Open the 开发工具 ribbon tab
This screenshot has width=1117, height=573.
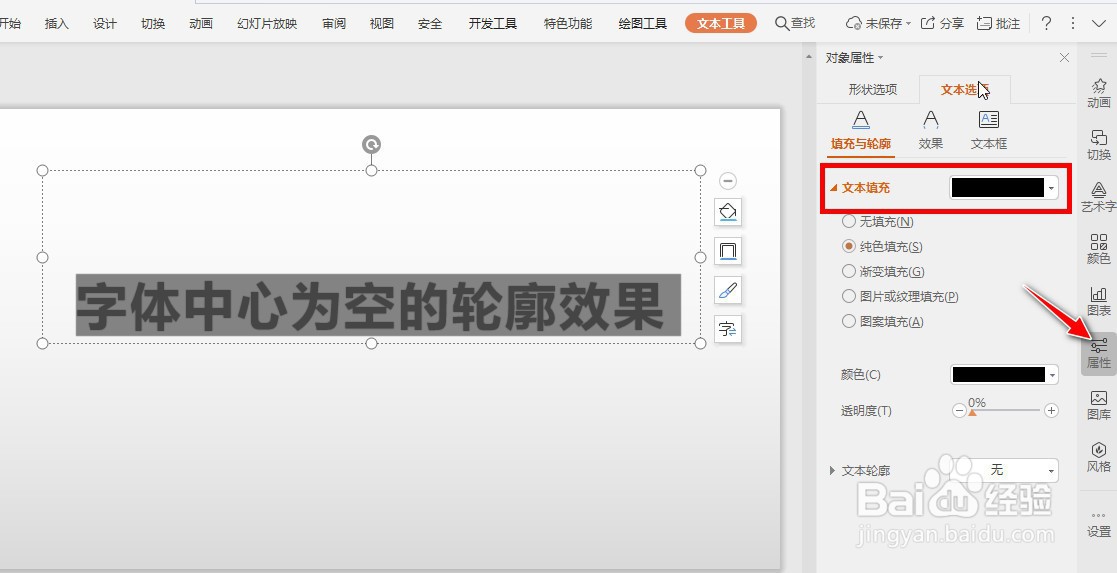(492, 24)
